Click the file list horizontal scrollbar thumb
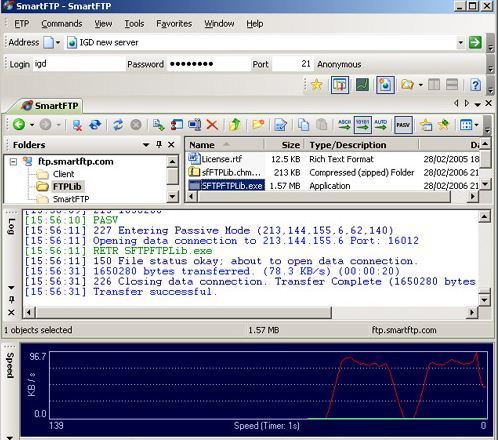The width and height of the screenshot is (498, 440). 324,196
